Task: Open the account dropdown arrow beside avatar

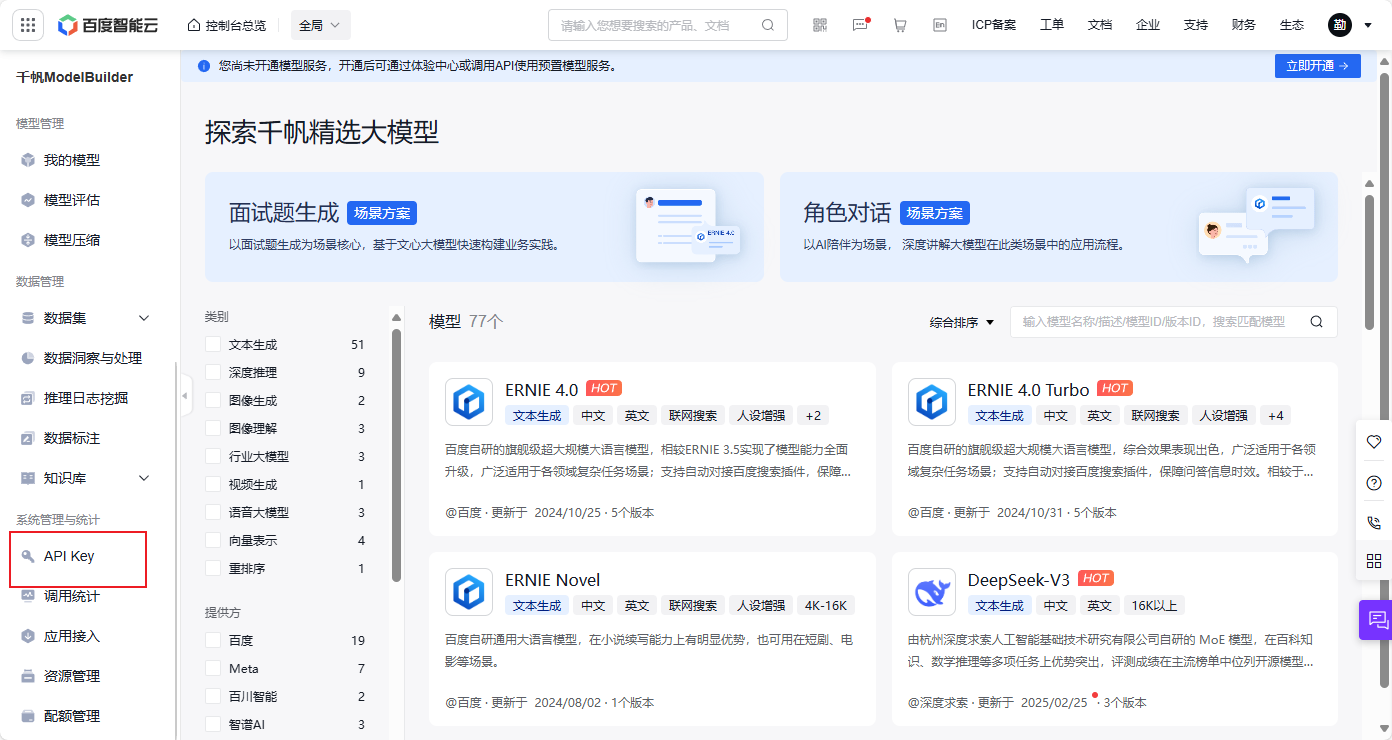Action: pos(1368,25)
